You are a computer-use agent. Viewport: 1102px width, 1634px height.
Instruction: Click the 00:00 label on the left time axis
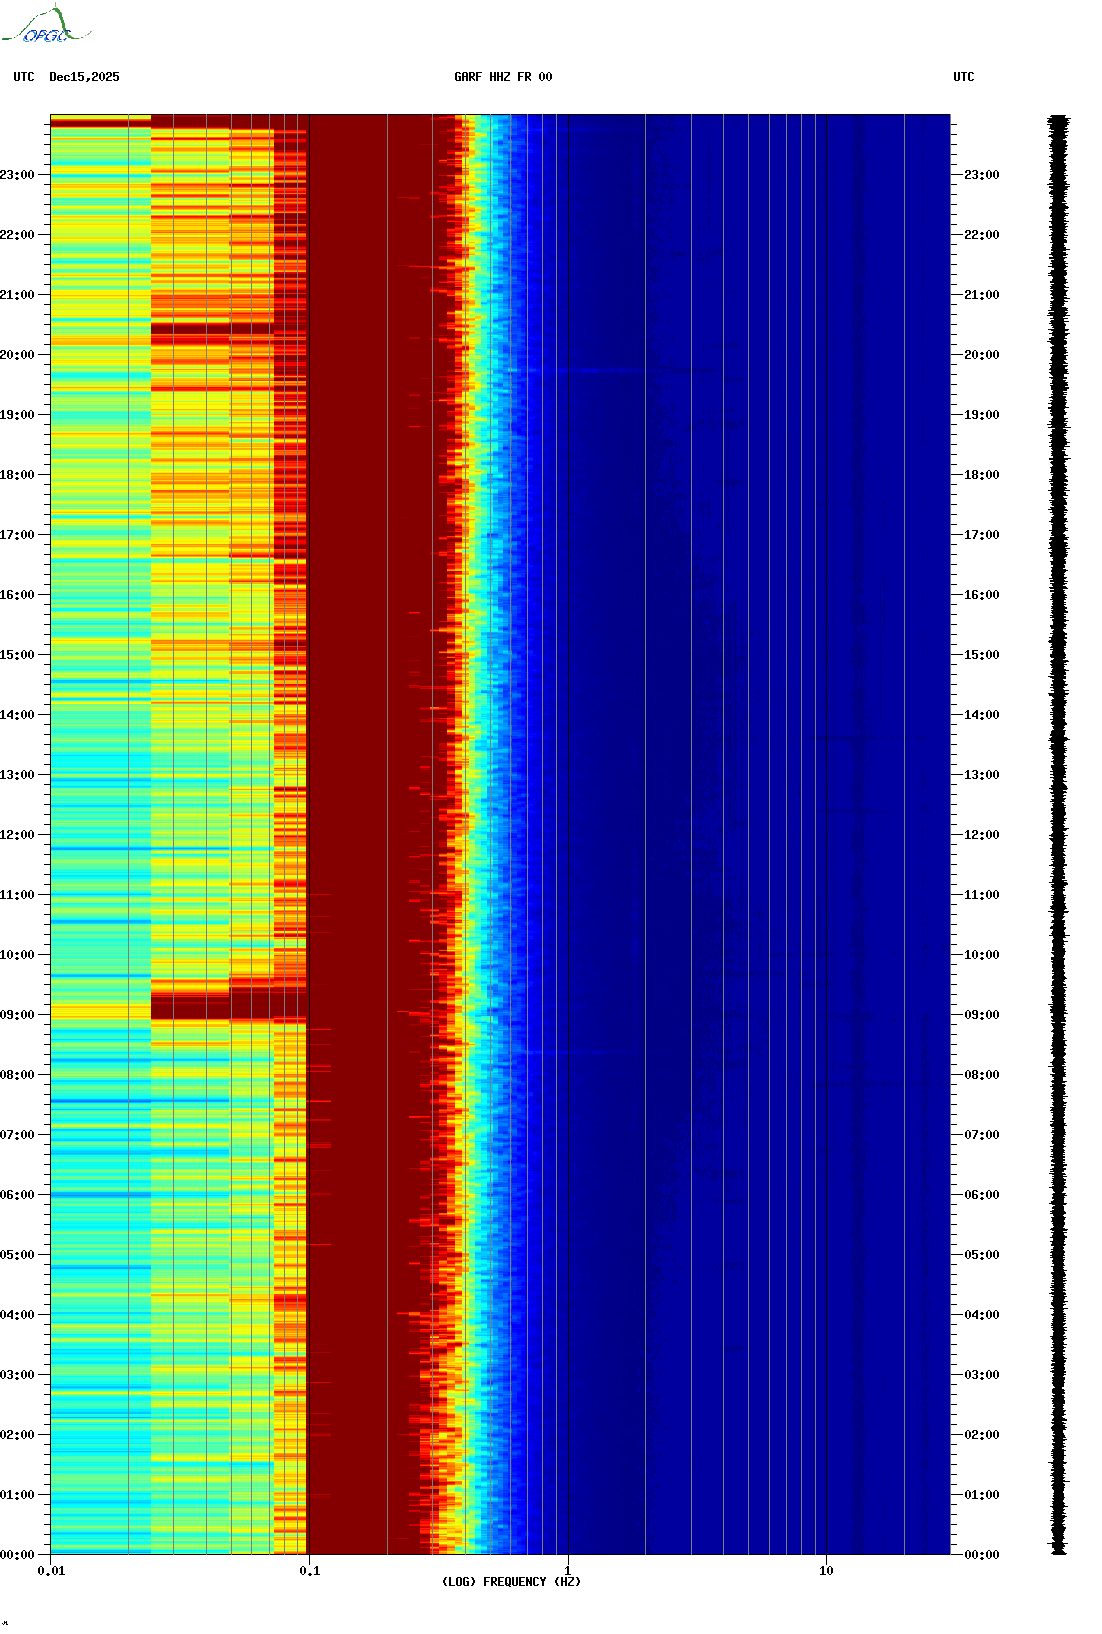click(x=17, y=1555)
